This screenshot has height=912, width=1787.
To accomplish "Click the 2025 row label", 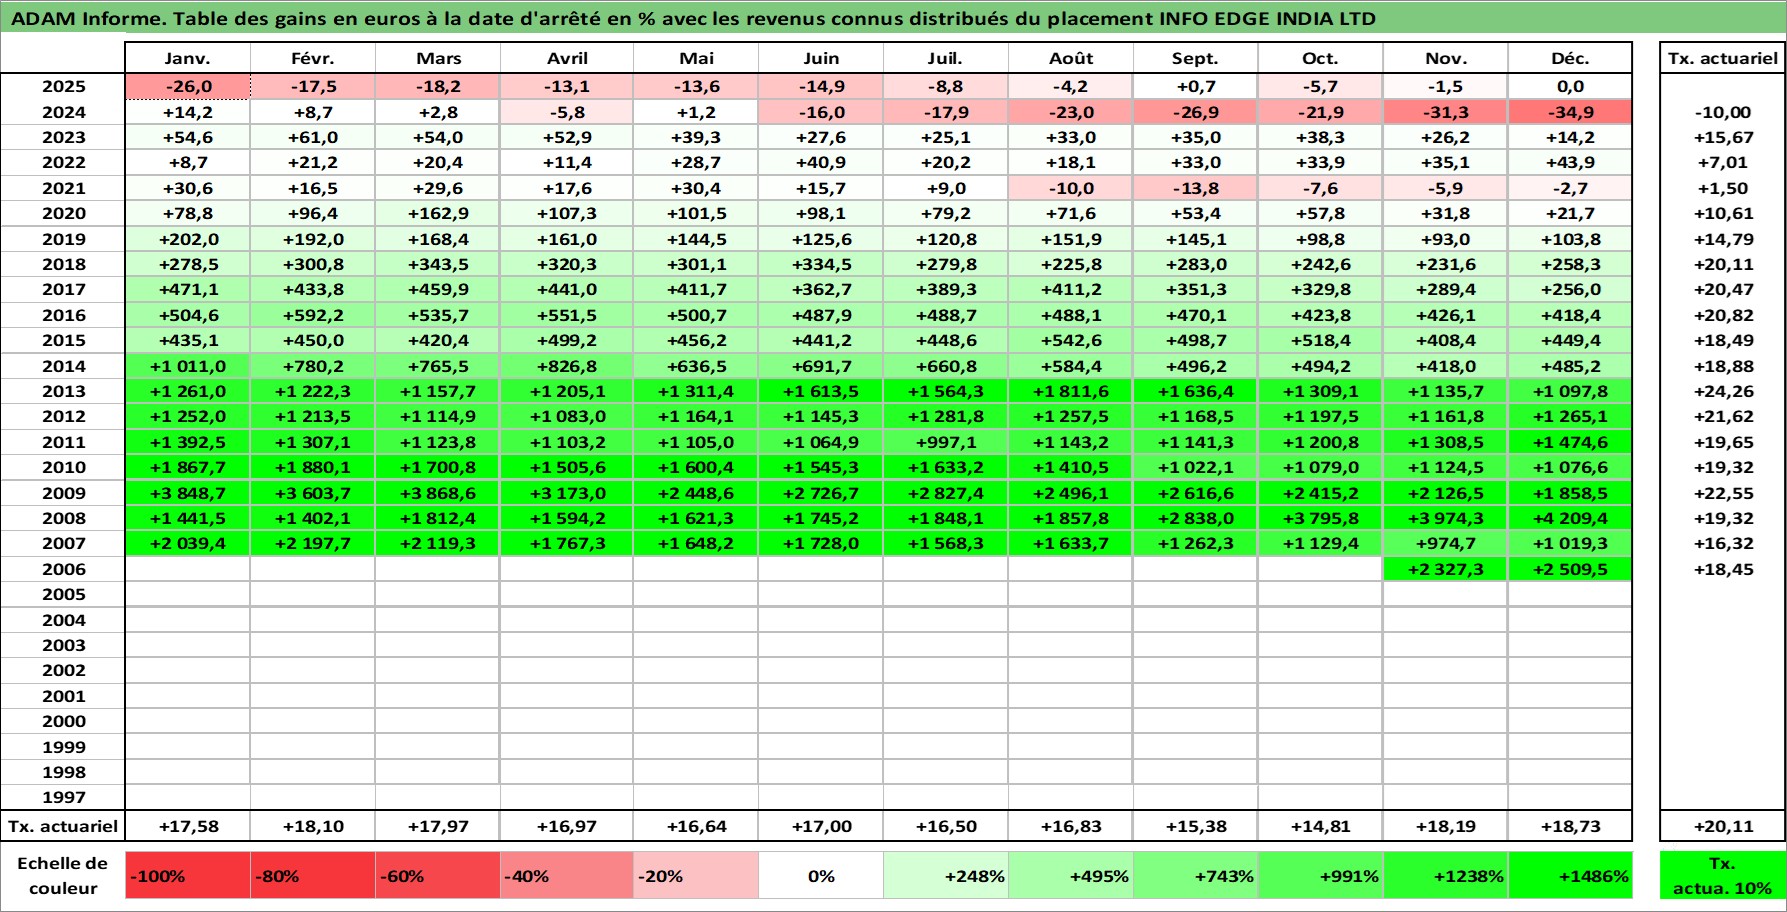I will coord(63,86).
